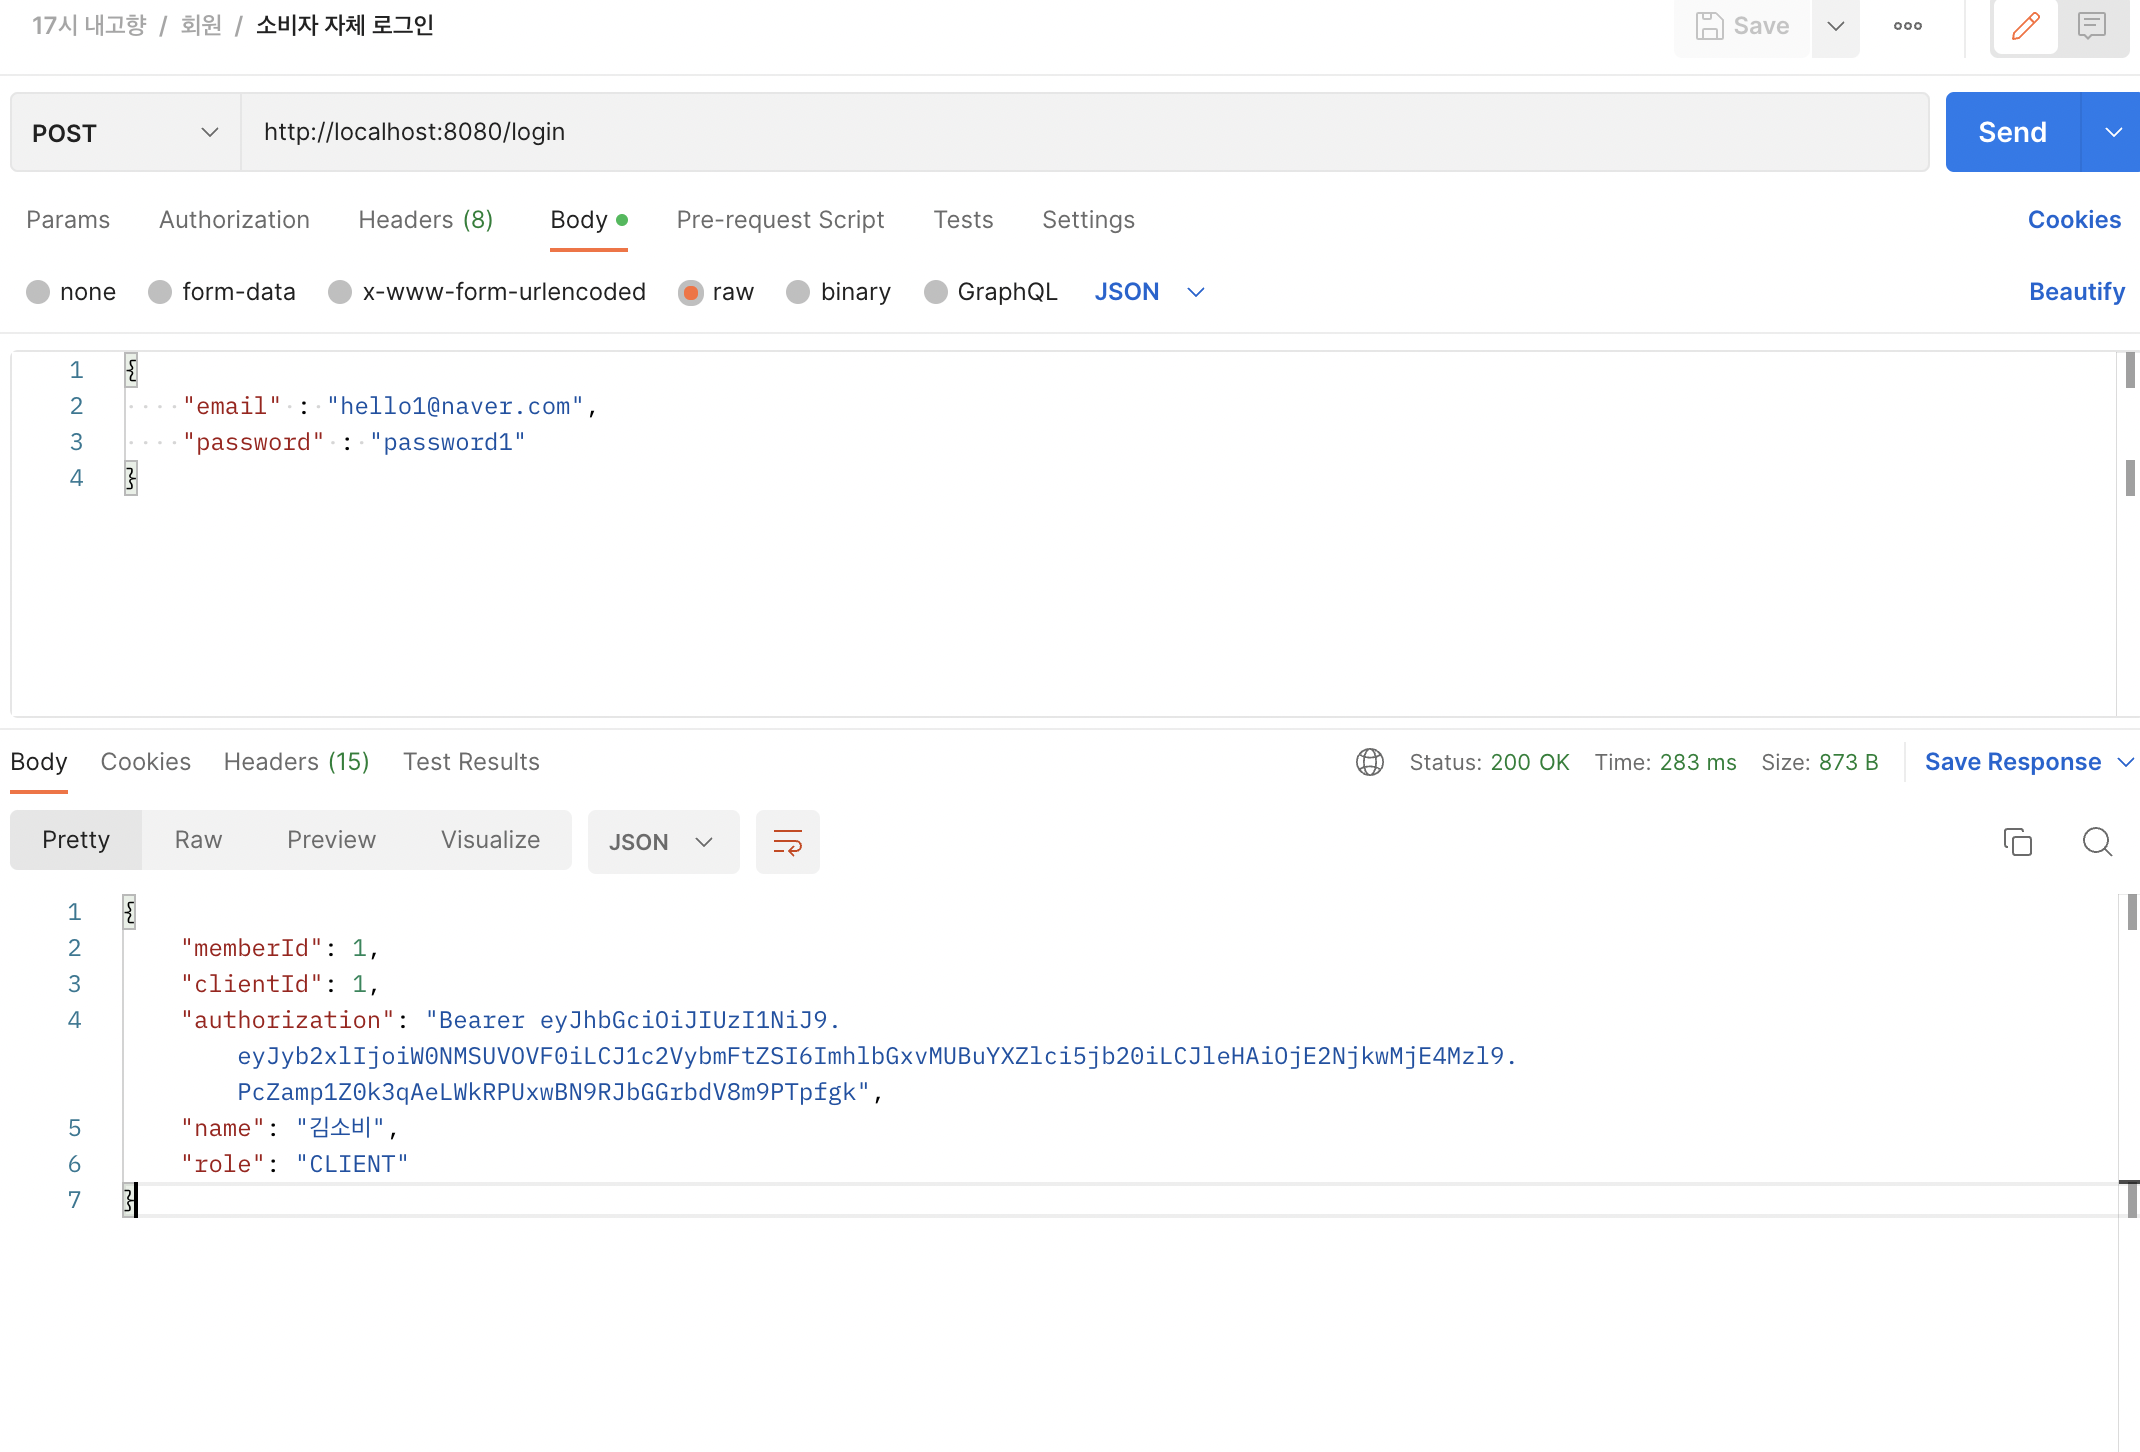Screen dimensions: 2140x1452
Task: Copy response with the copy icon
Action: 2018,842
